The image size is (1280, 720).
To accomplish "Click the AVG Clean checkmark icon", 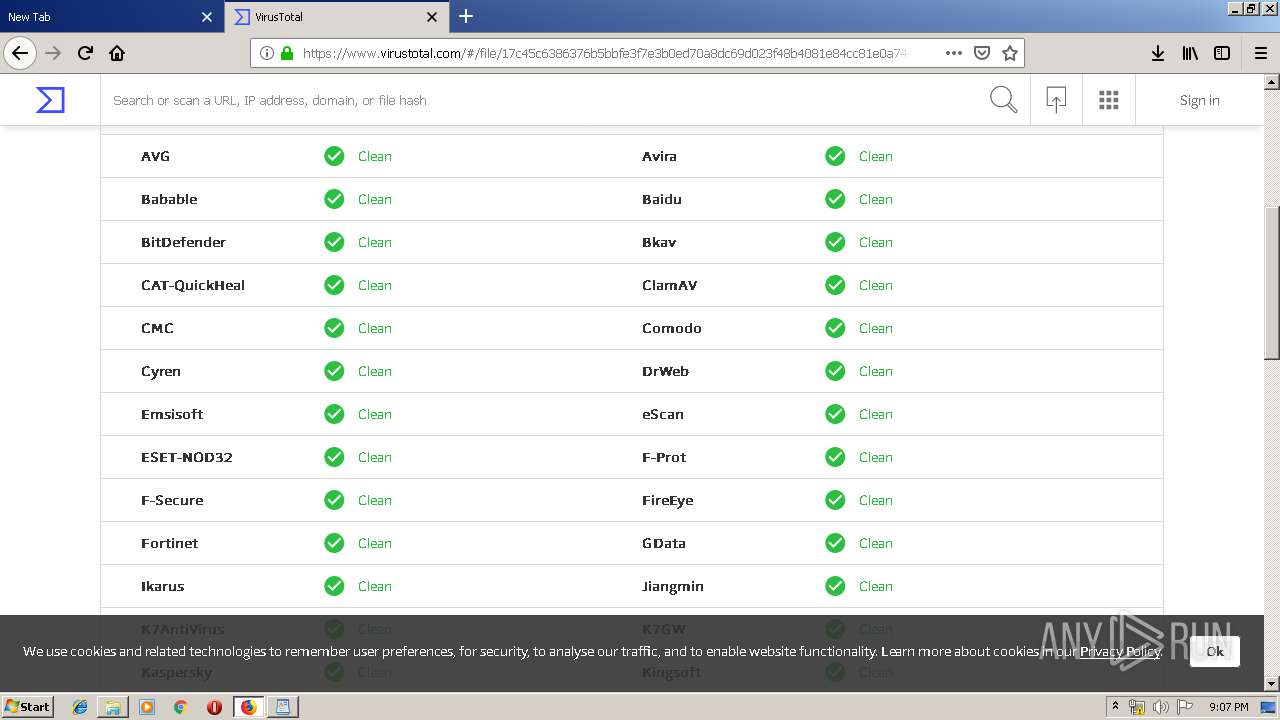I will tap(334, 156).
